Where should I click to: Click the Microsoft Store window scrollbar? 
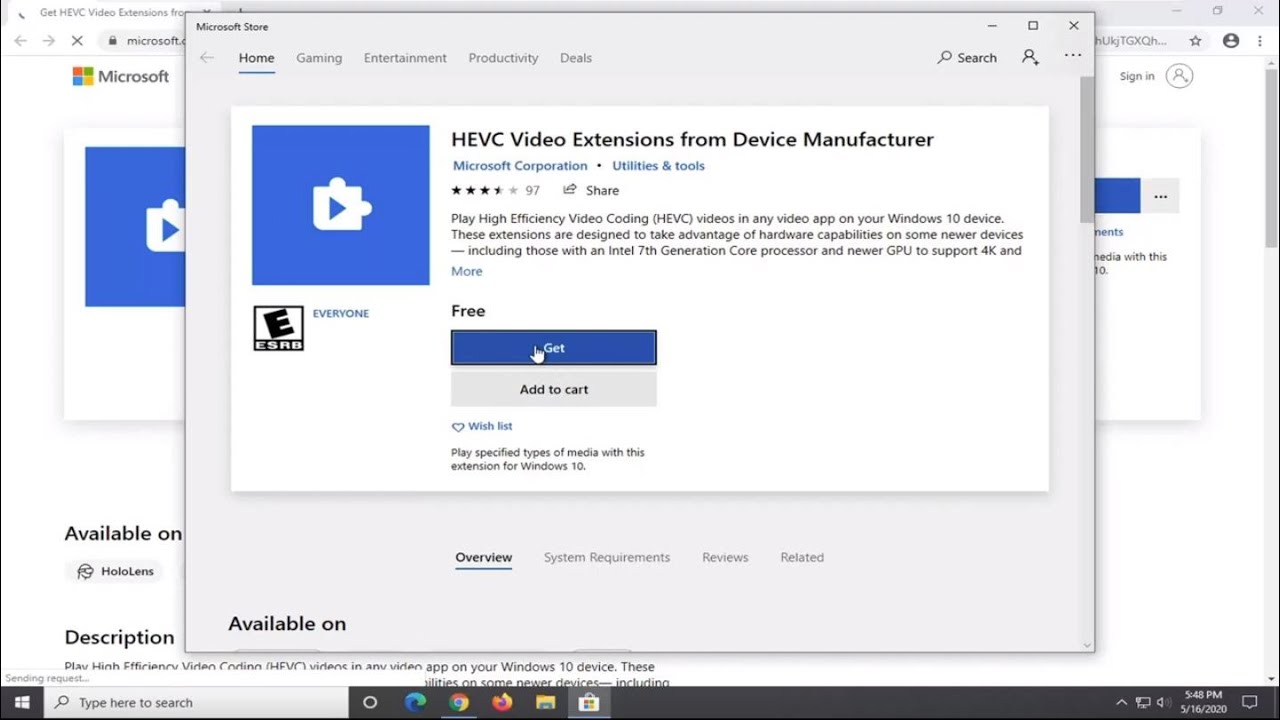[x=1087, y=148]
